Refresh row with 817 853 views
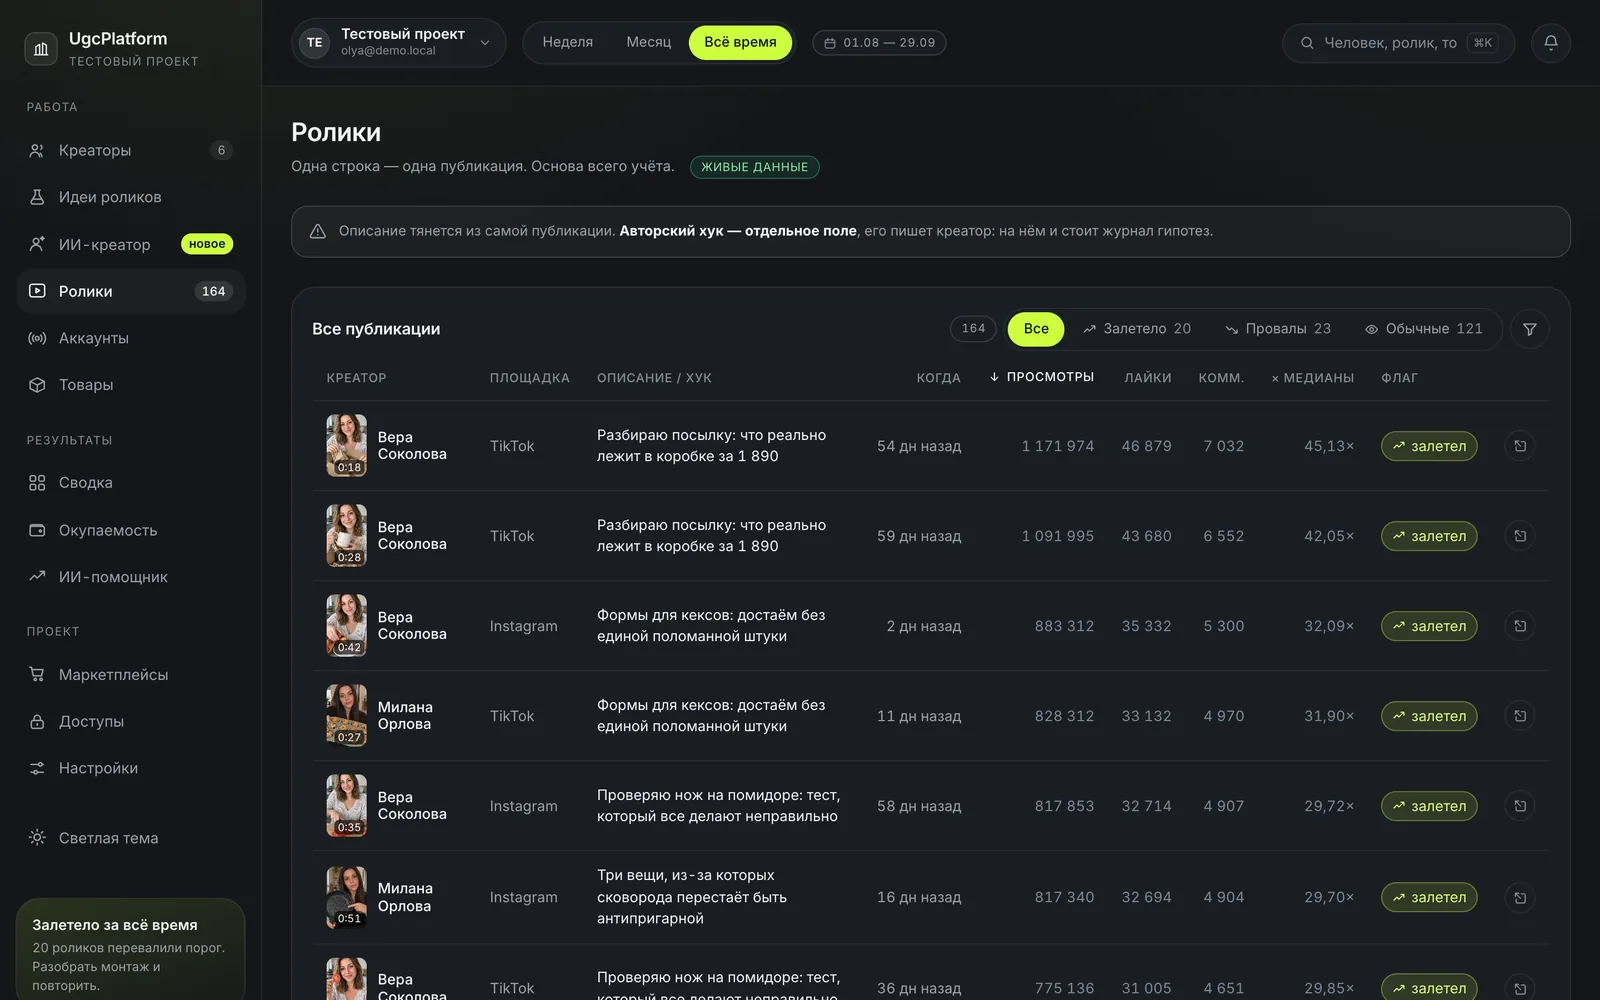This screenshot has height=1000, width=1600. pyautogui.click(x=1520, y=806)
